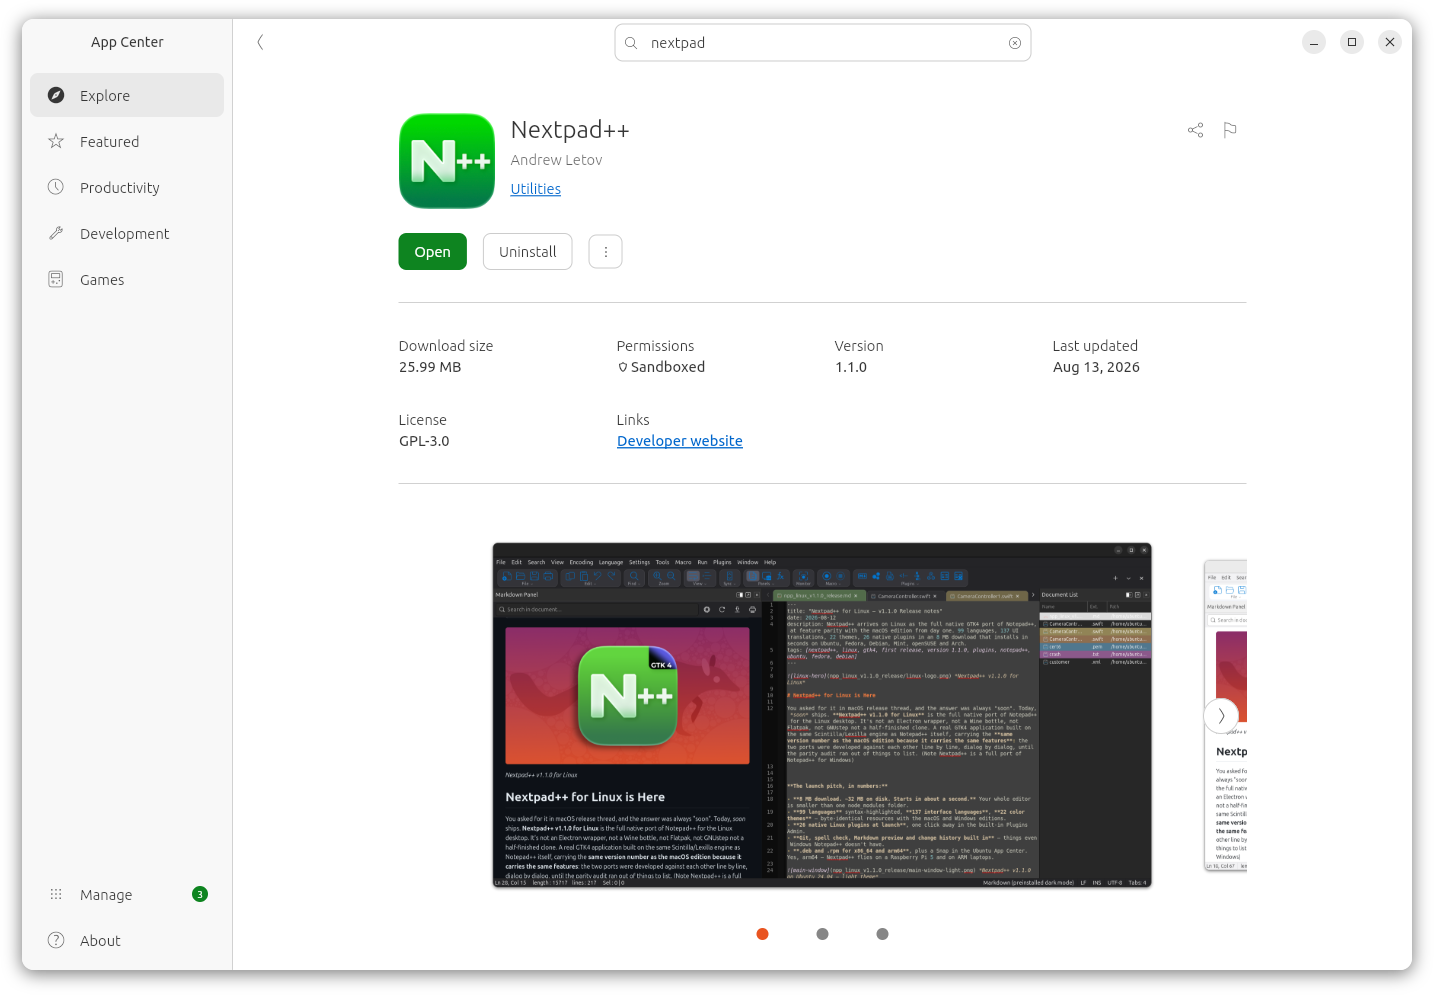
Task: Click the Productivity clock icon
Action: click(x=56, y=187)
